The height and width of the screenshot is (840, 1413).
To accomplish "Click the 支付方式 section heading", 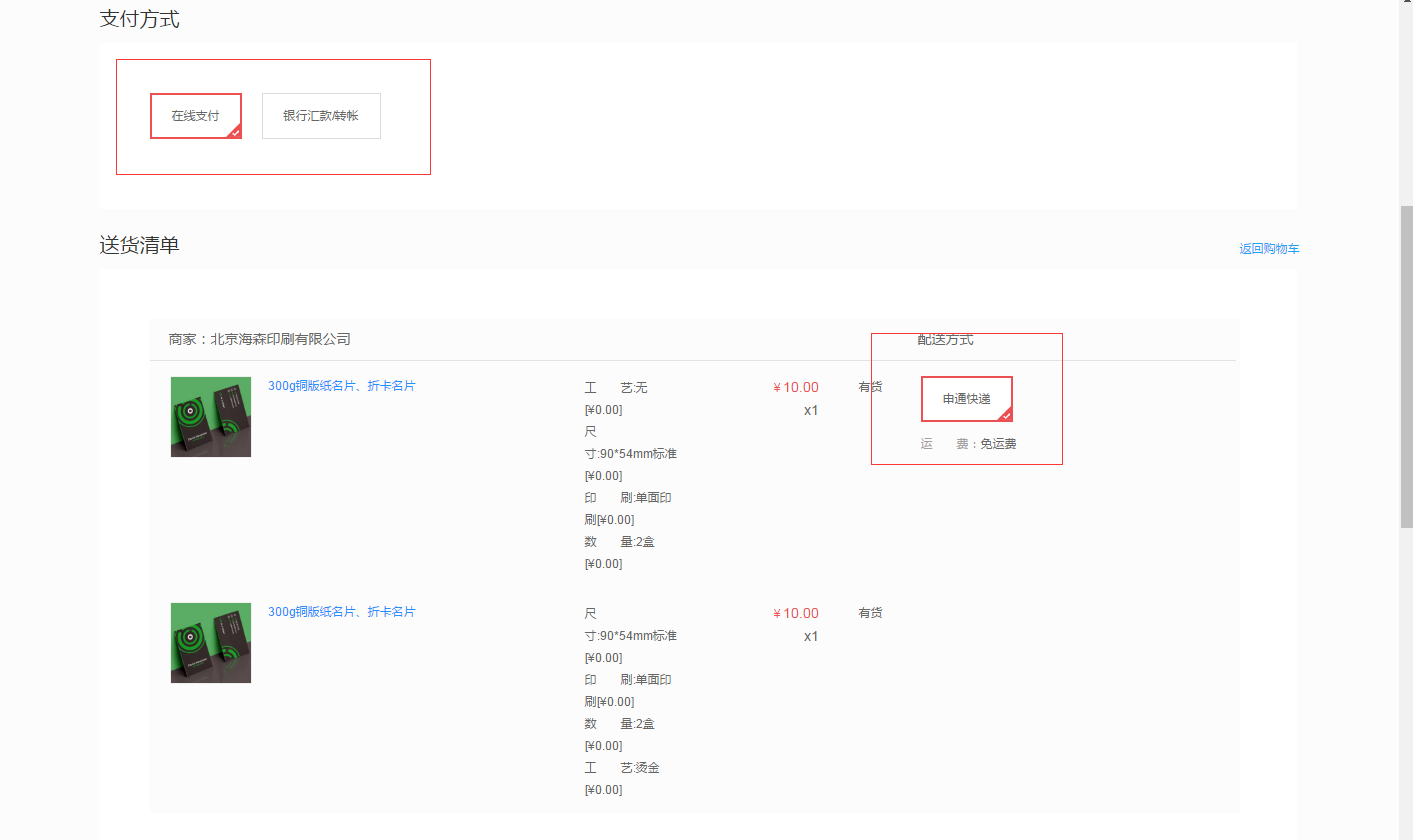I will pos(140,19).
